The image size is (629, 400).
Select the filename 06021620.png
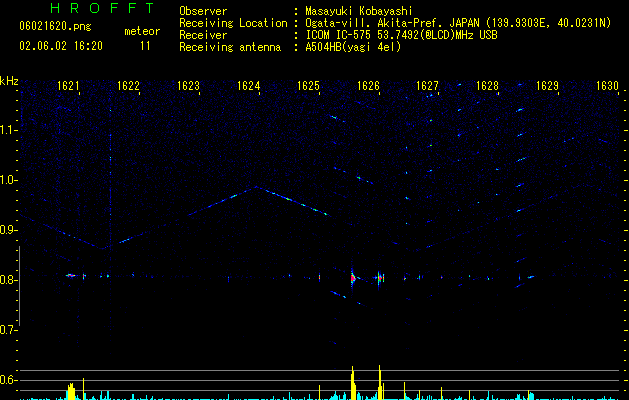(55, 27)
